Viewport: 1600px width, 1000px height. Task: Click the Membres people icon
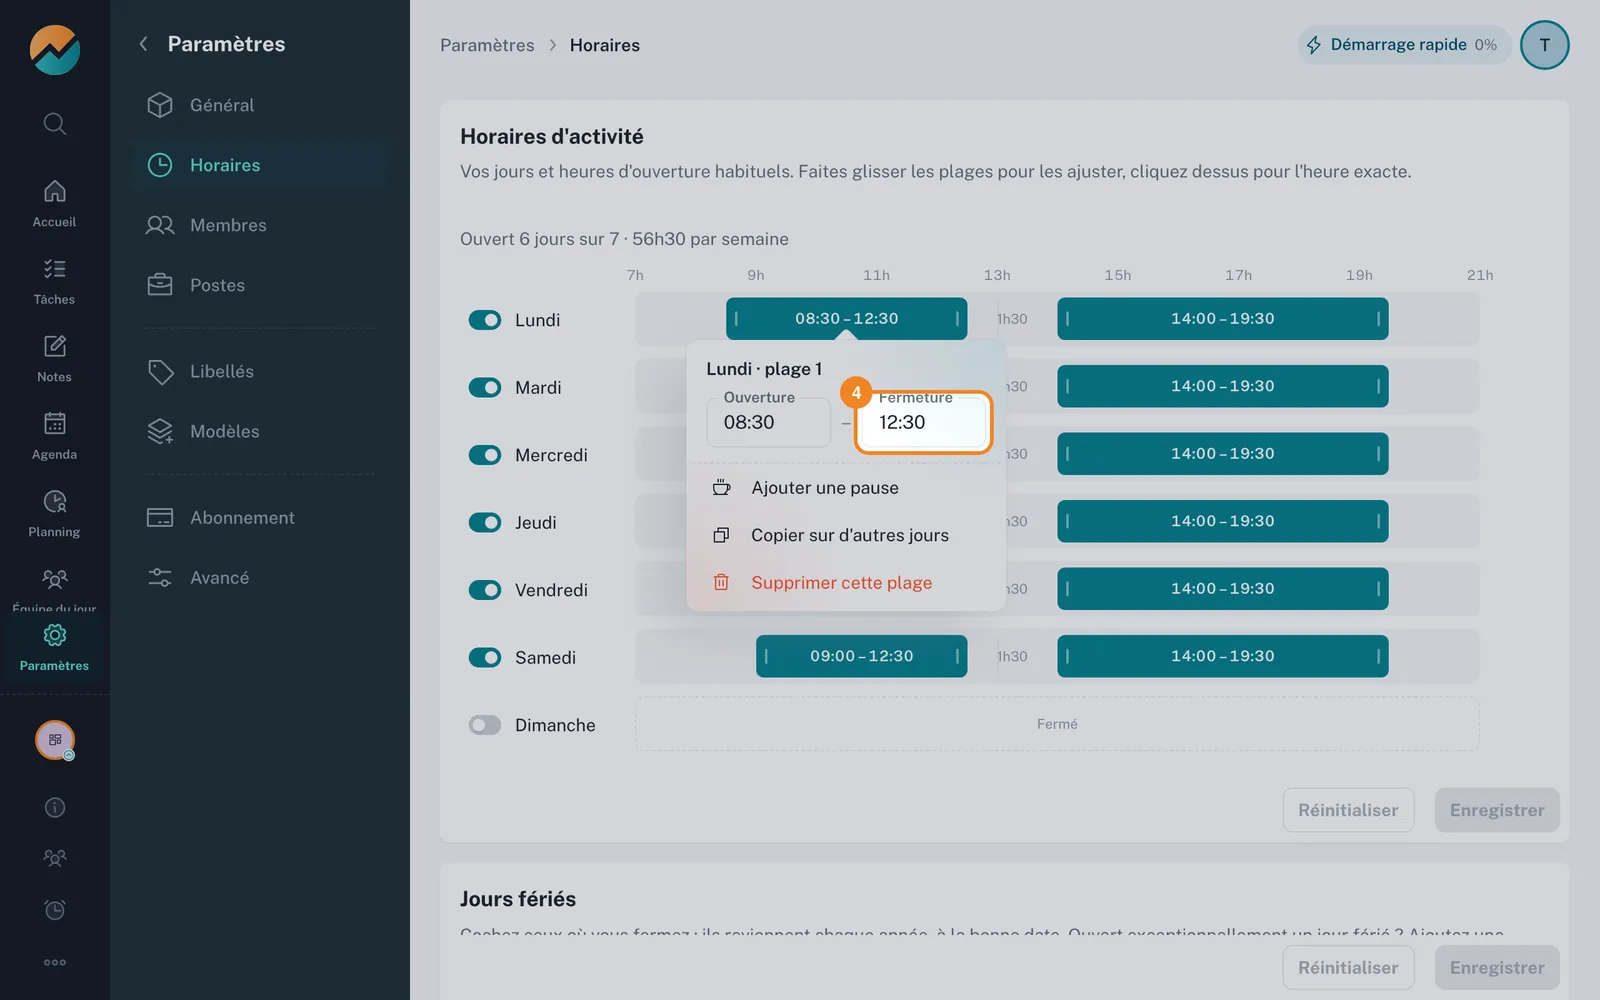(160, 225)
